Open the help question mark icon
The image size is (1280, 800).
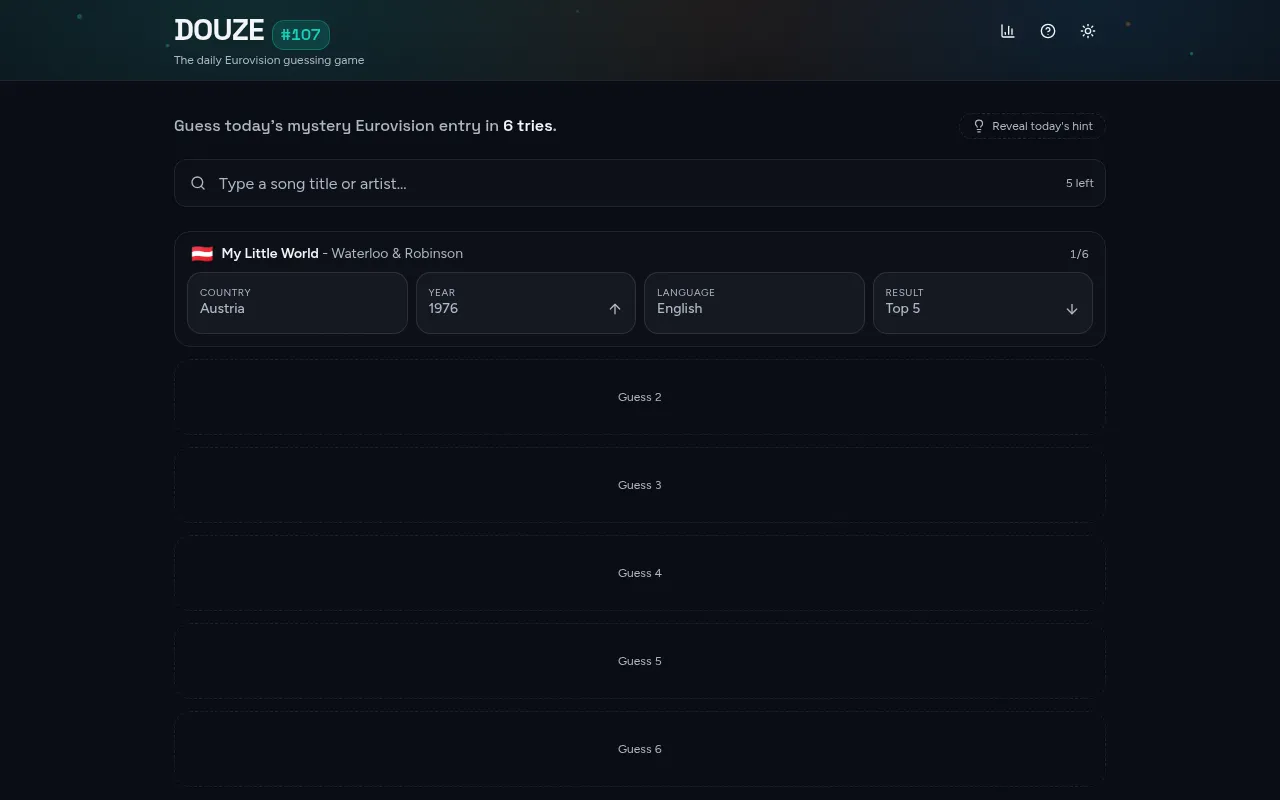[x=1048, y=31]
